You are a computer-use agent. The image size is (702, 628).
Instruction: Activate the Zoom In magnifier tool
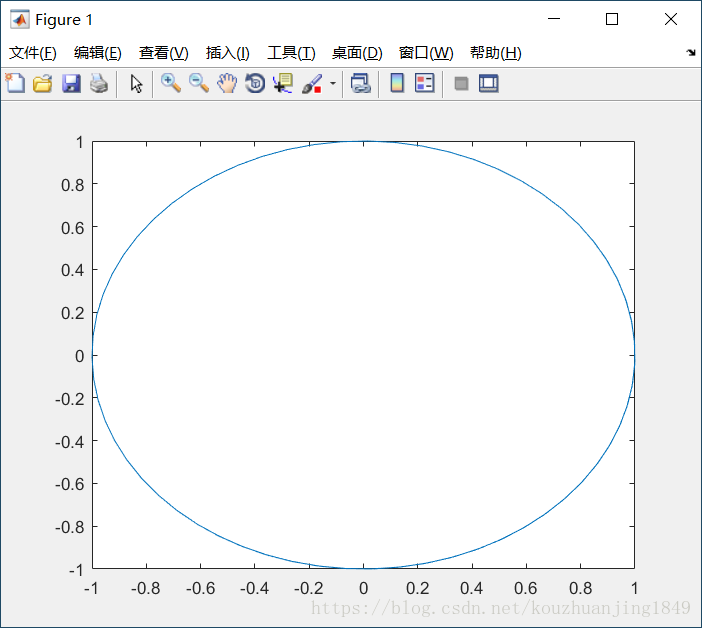pos(171,83)
